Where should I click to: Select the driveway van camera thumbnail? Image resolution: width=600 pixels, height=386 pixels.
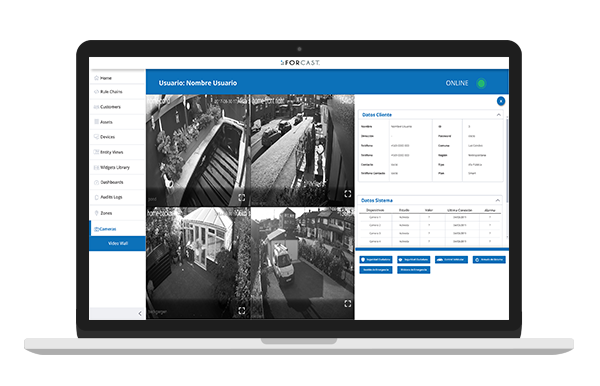[x=303, y=263]
